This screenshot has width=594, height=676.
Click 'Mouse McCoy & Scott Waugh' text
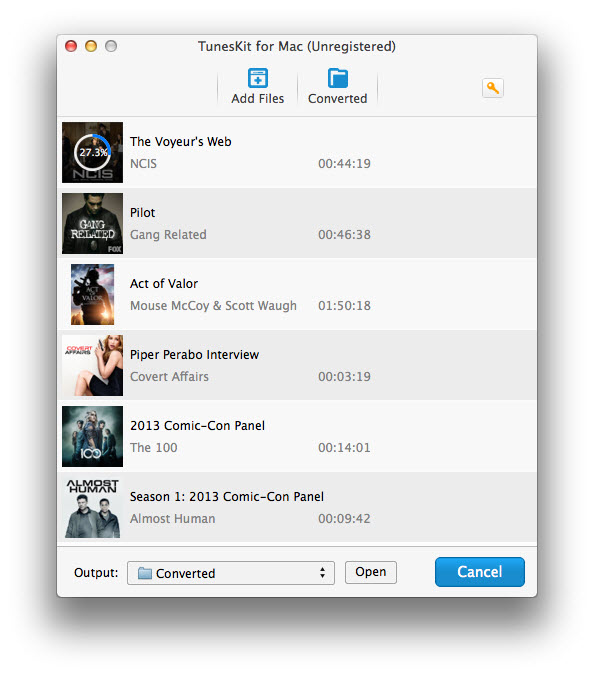tap(213, 306)
